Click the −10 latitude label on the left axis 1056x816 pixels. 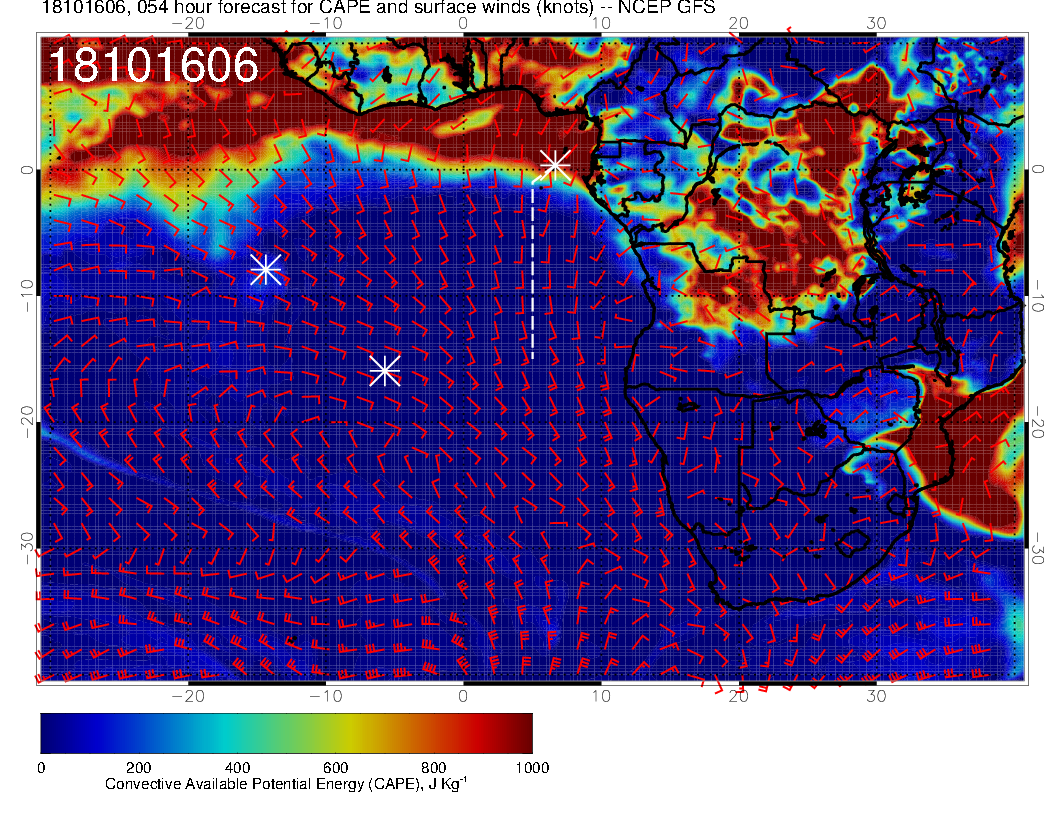click(x=26, y=295)
